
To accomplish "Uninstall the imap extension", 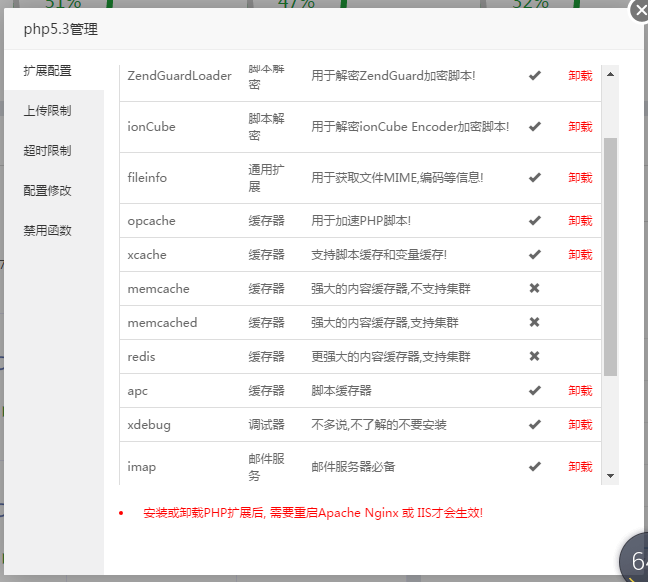I will pyautogui.click(x=580, y=467).
